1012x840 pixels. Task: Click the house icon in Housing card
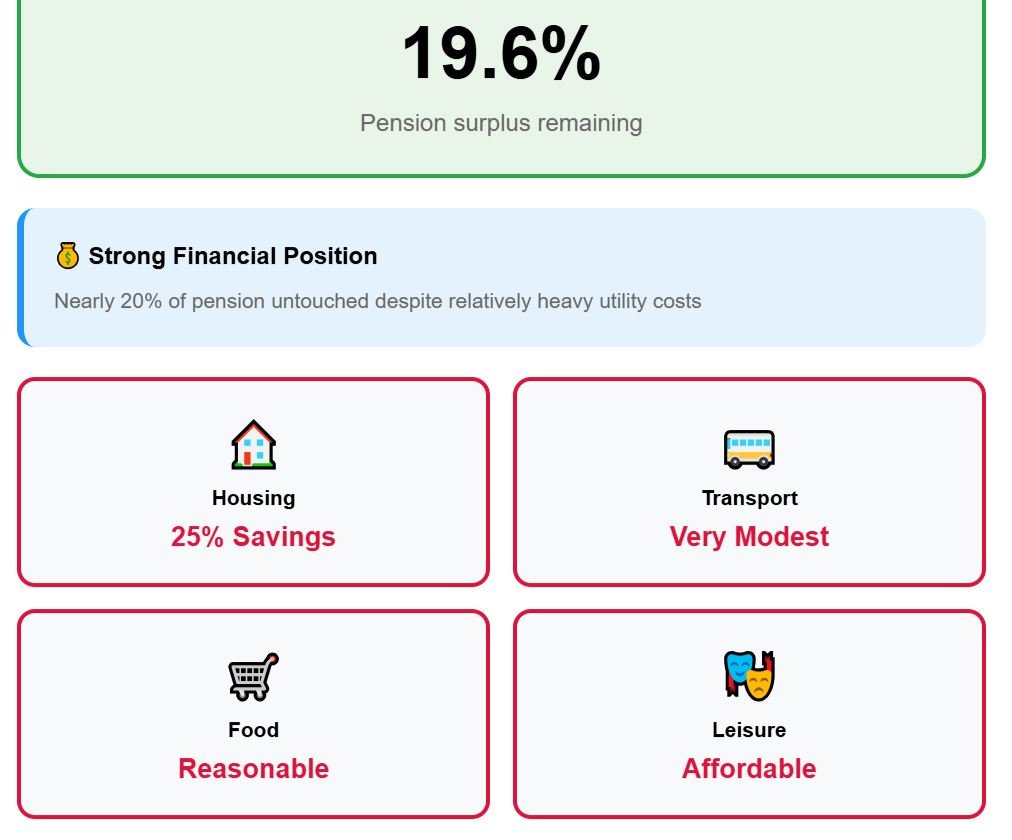coord(253,445)
